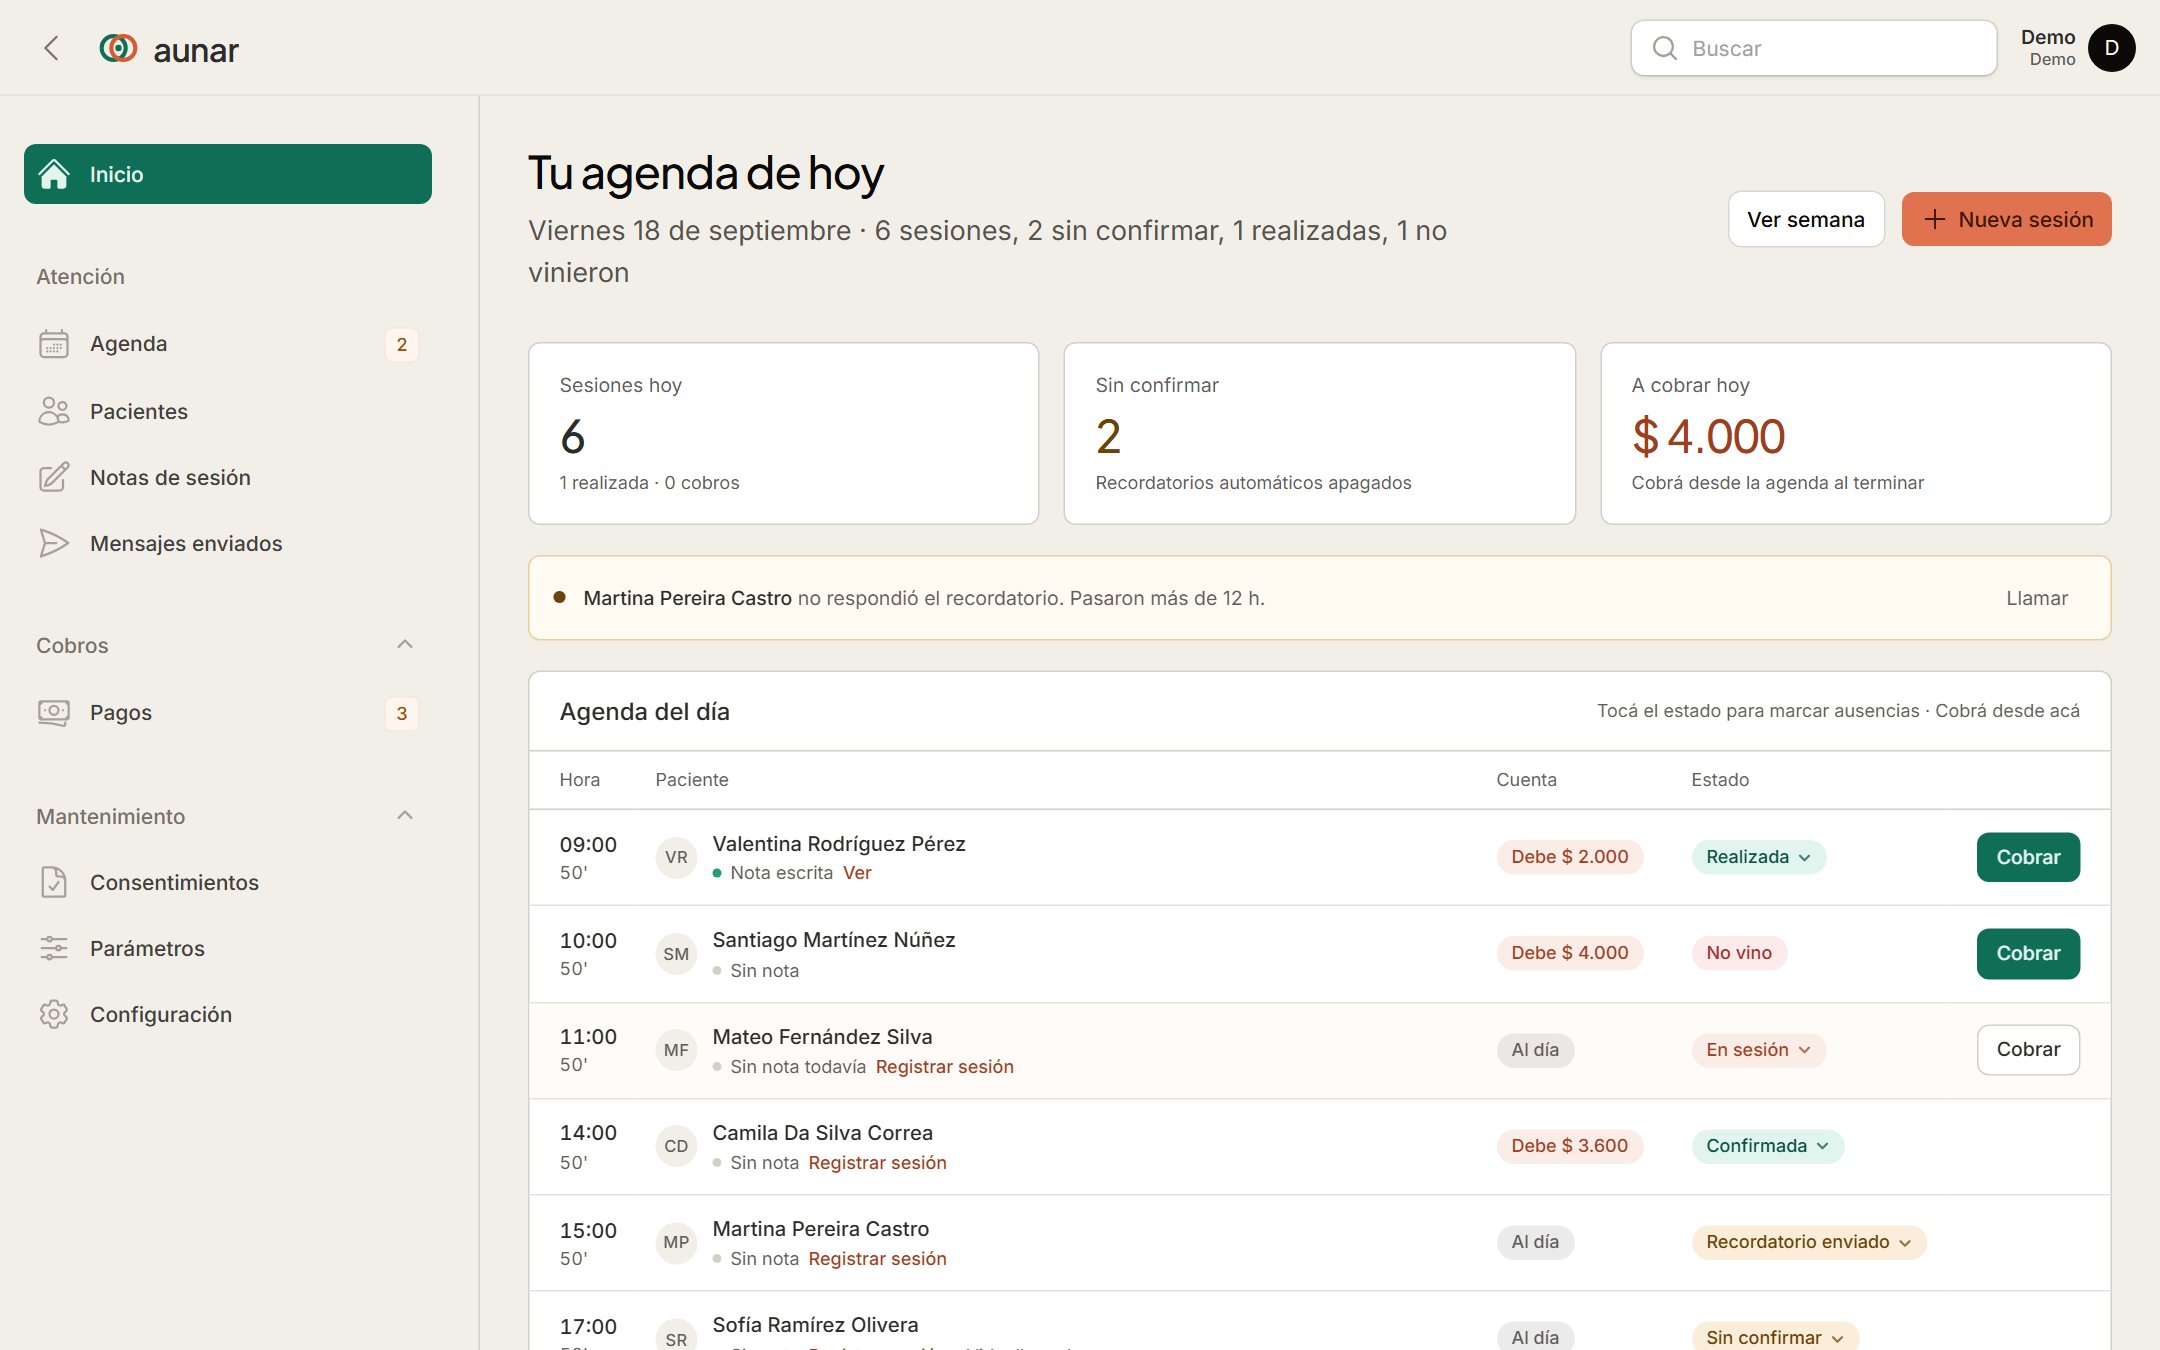Open Parámetros in the sidebar
The image size is (2160, 1350).
[x=228, y=948]
